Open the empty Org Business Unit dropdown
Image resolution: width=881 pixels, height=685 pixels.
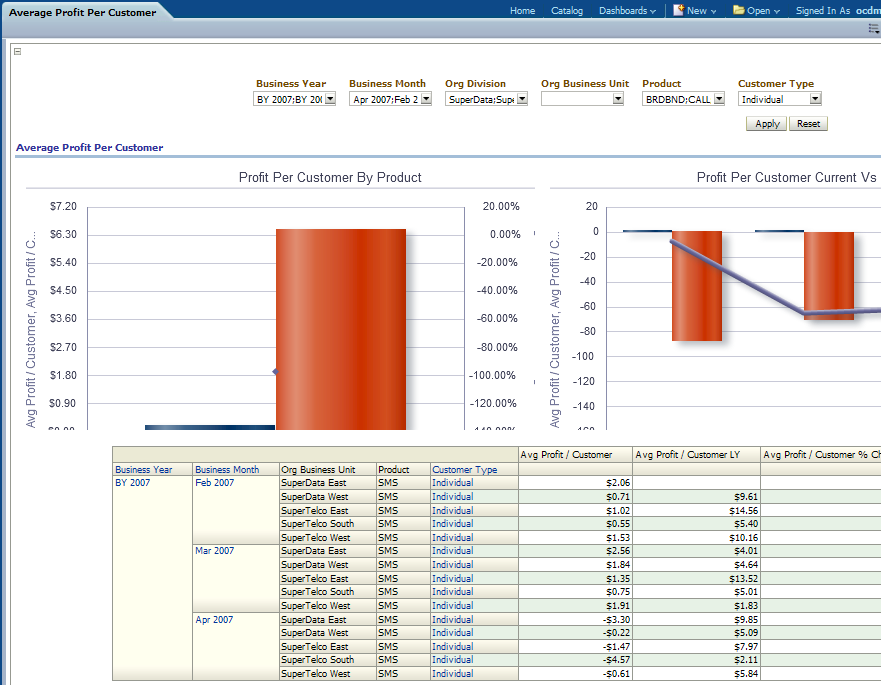tap(618, 99)
